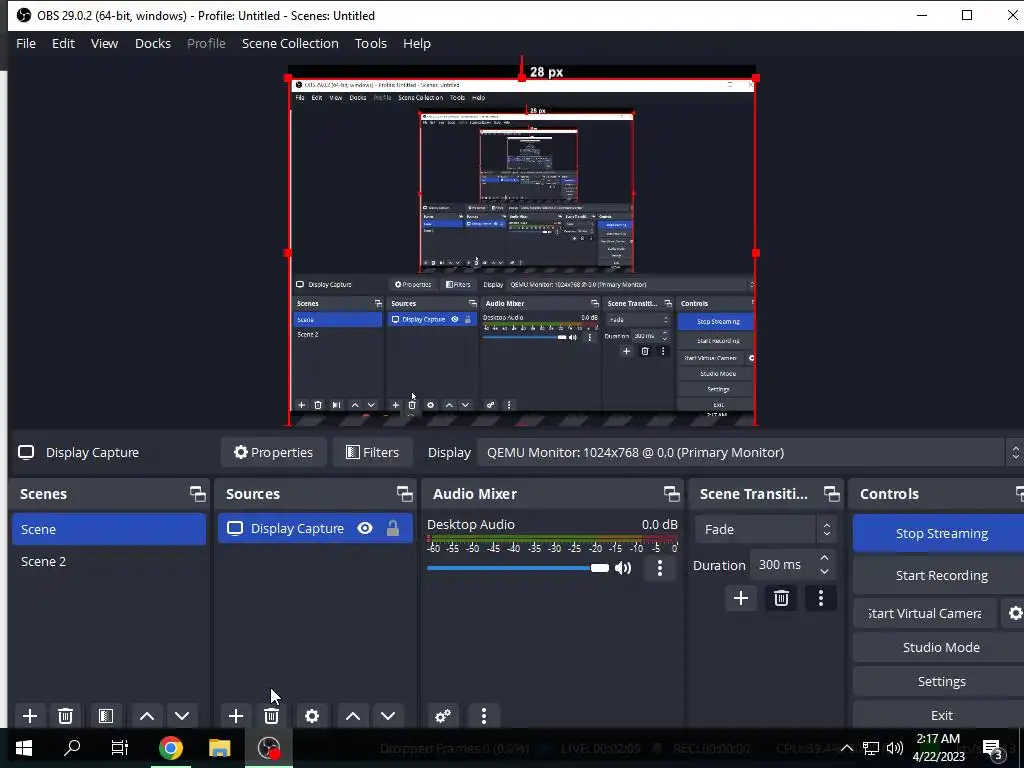The height and width of the screenshot is (768, 1024).
Task: Show hidden system tray icons
Action: [846, 748]
